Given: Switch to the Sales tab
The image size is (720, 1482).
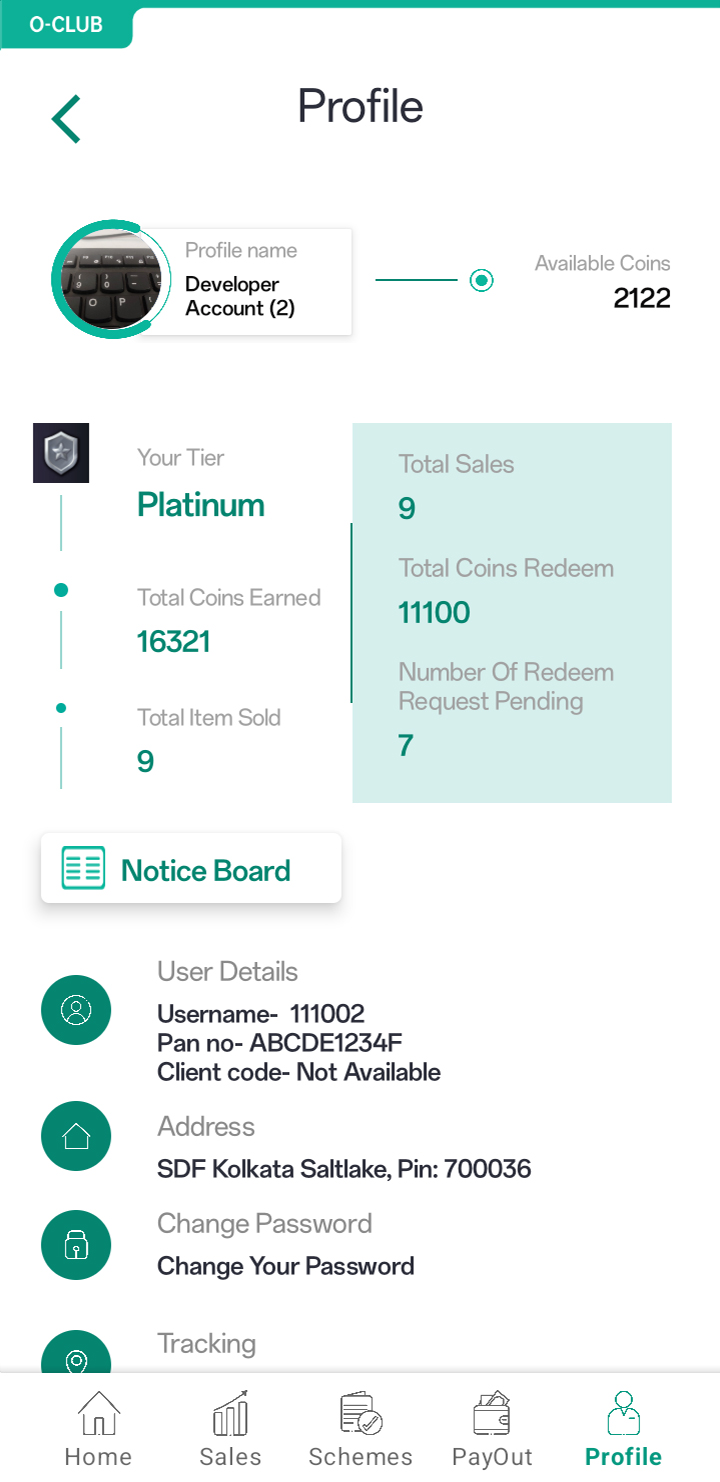Looking at the screenshot, I should click(x=230, y=1428).
